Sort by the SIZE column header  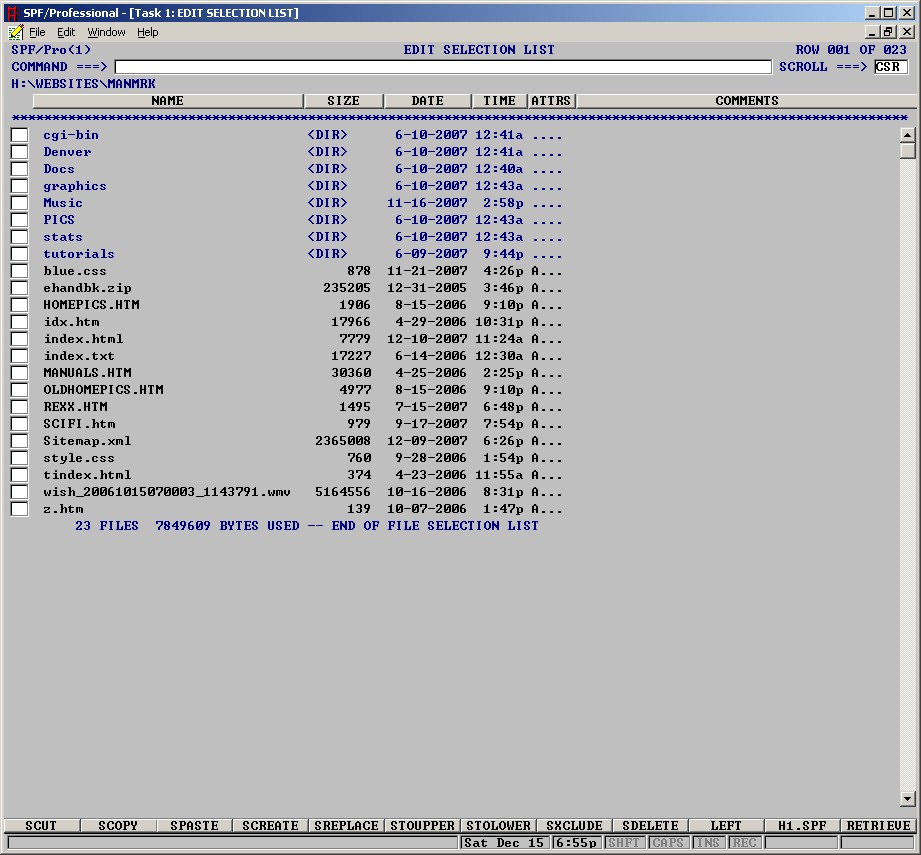tap(344, 101)
